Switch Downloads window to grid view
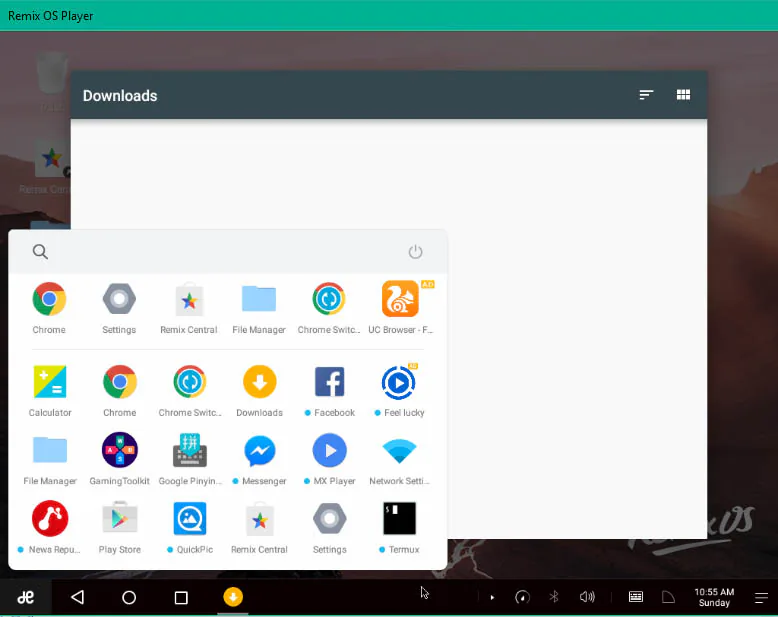 [x=683, y=95]
